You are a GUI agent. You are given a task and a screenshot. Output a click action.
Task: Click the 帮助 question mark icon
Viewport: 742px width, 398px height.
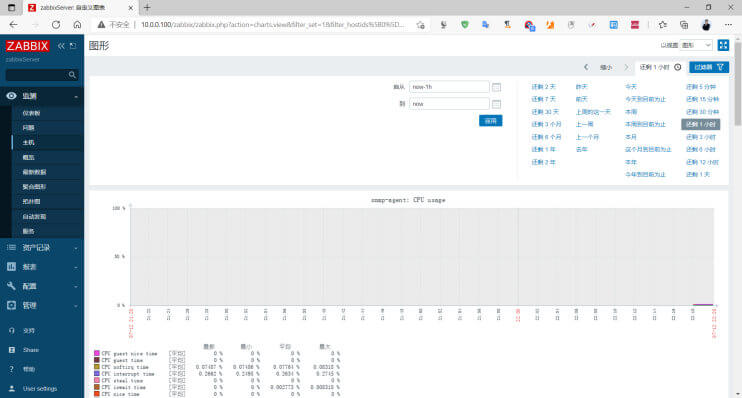coord(12,369)
